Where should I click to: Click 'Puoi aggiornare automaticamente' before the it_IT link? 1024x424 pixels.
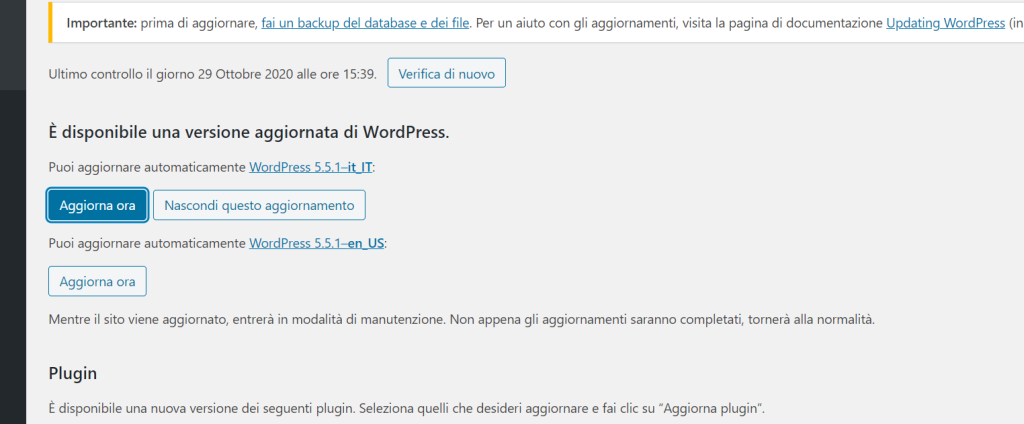point(147,168)
